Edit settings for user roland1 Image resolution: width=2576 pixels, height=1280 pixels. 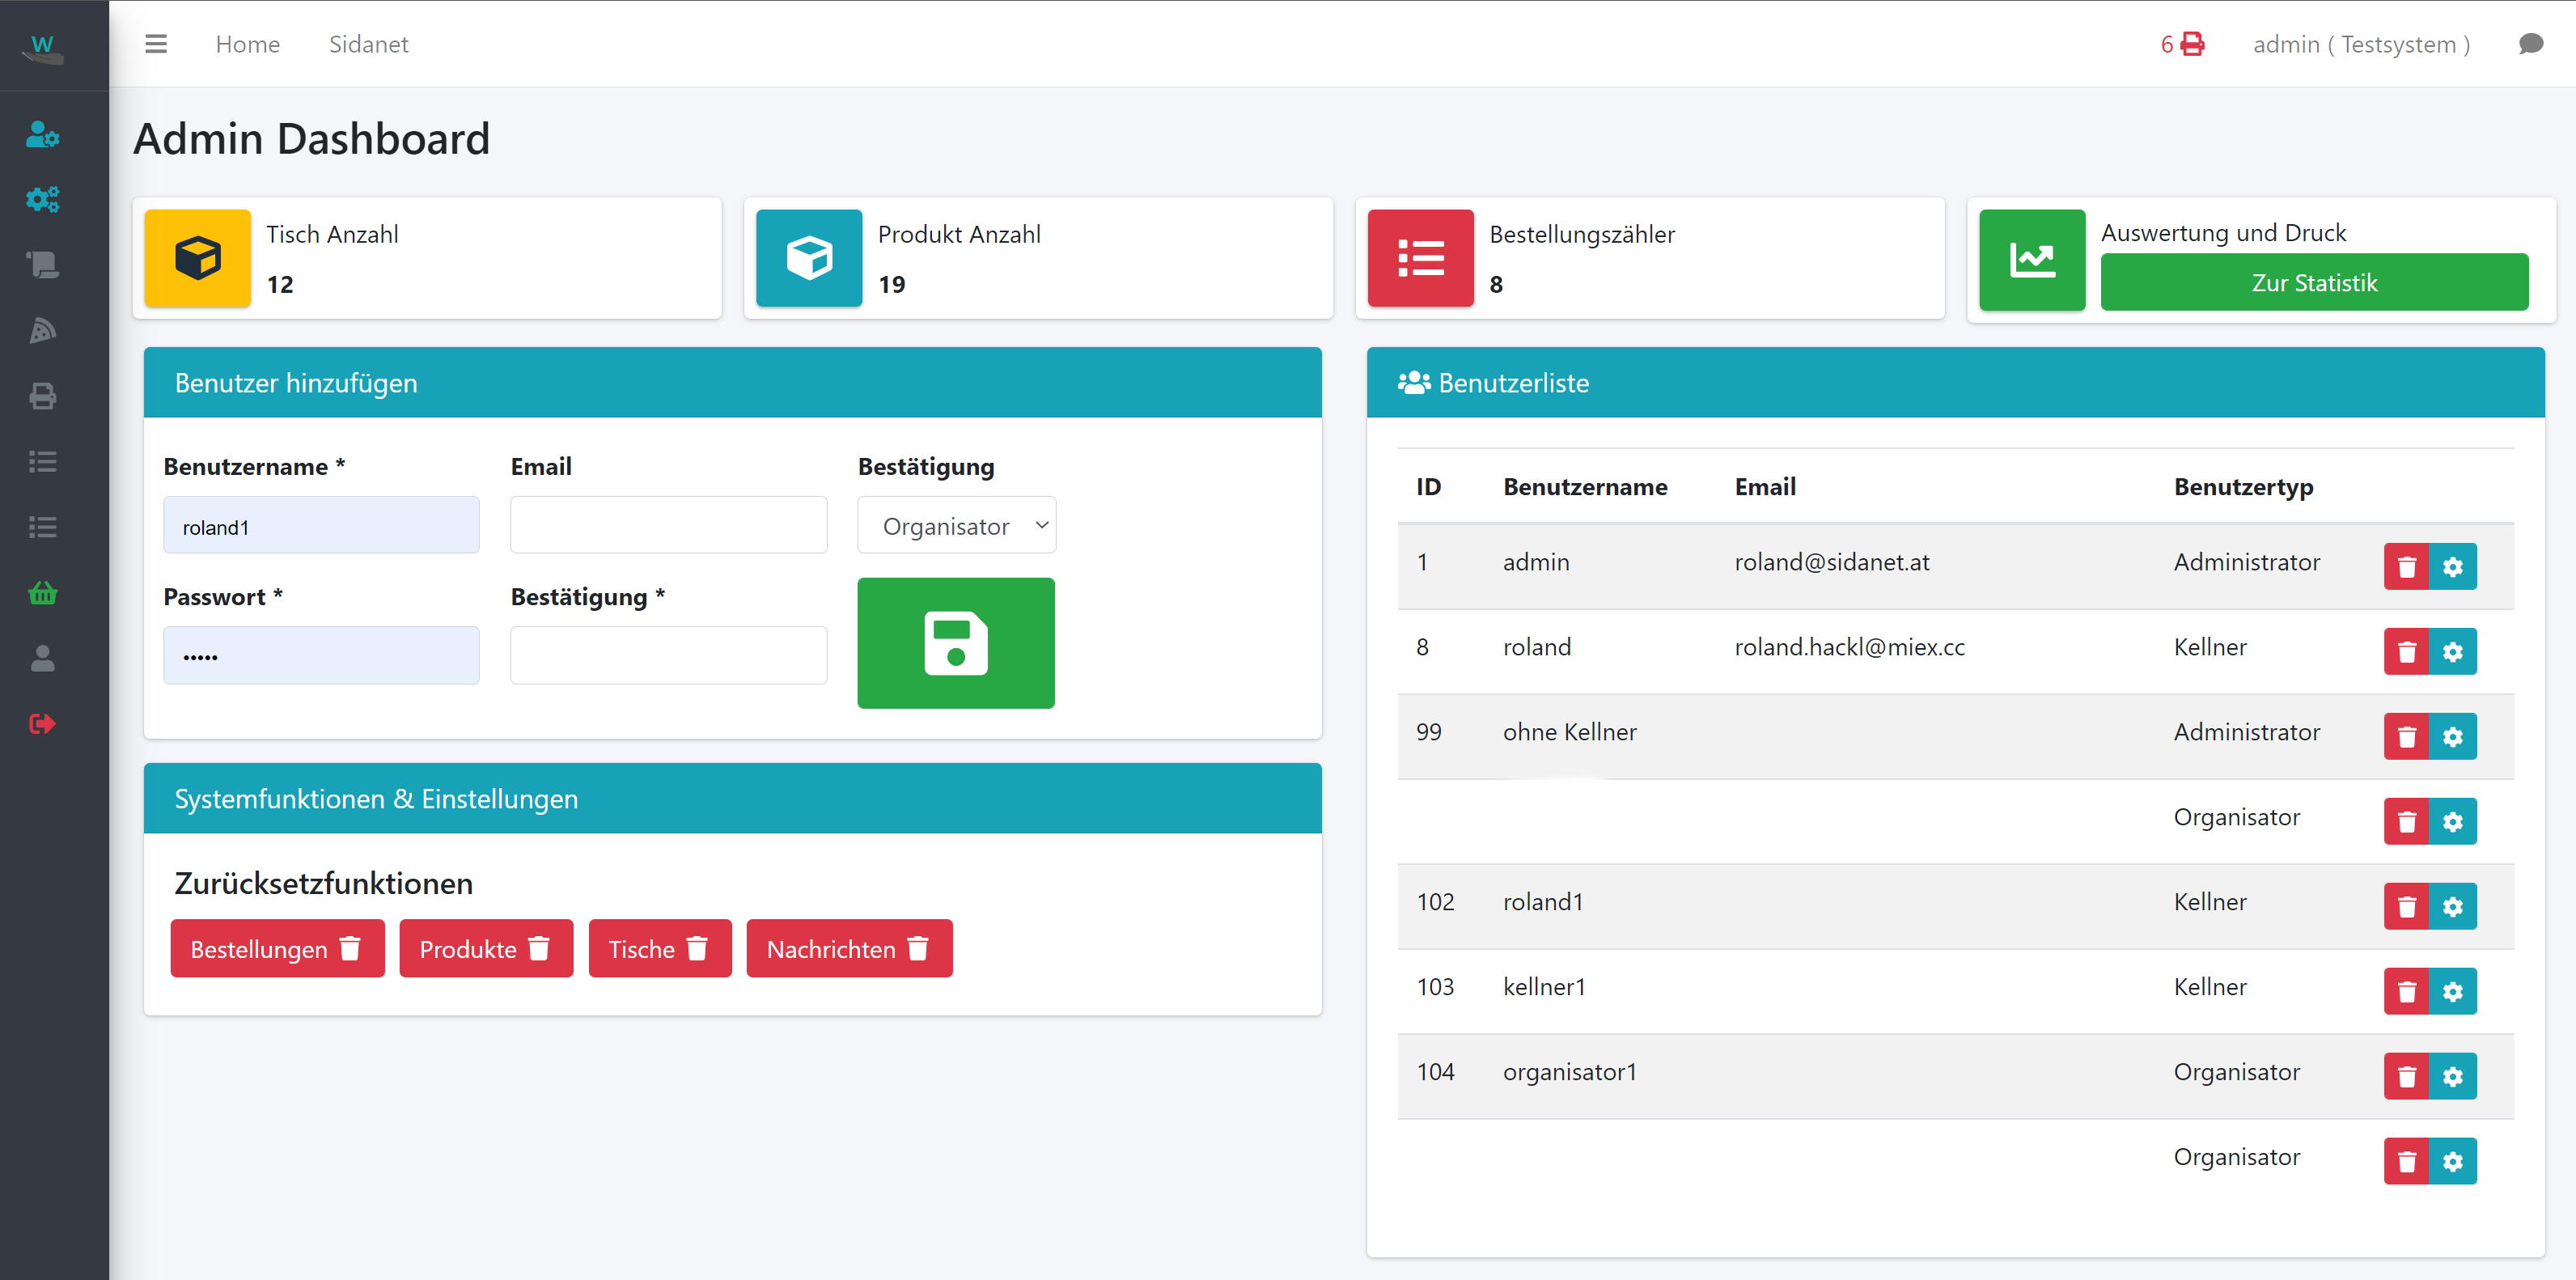point(2452,906)
